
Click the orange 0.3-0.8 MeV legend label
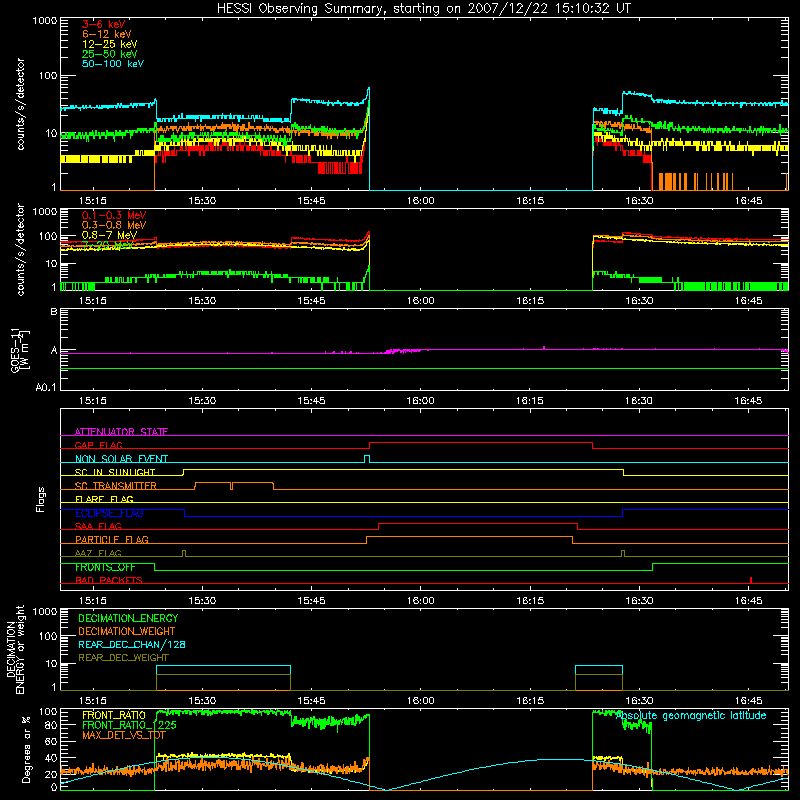[x=114, y=225]
